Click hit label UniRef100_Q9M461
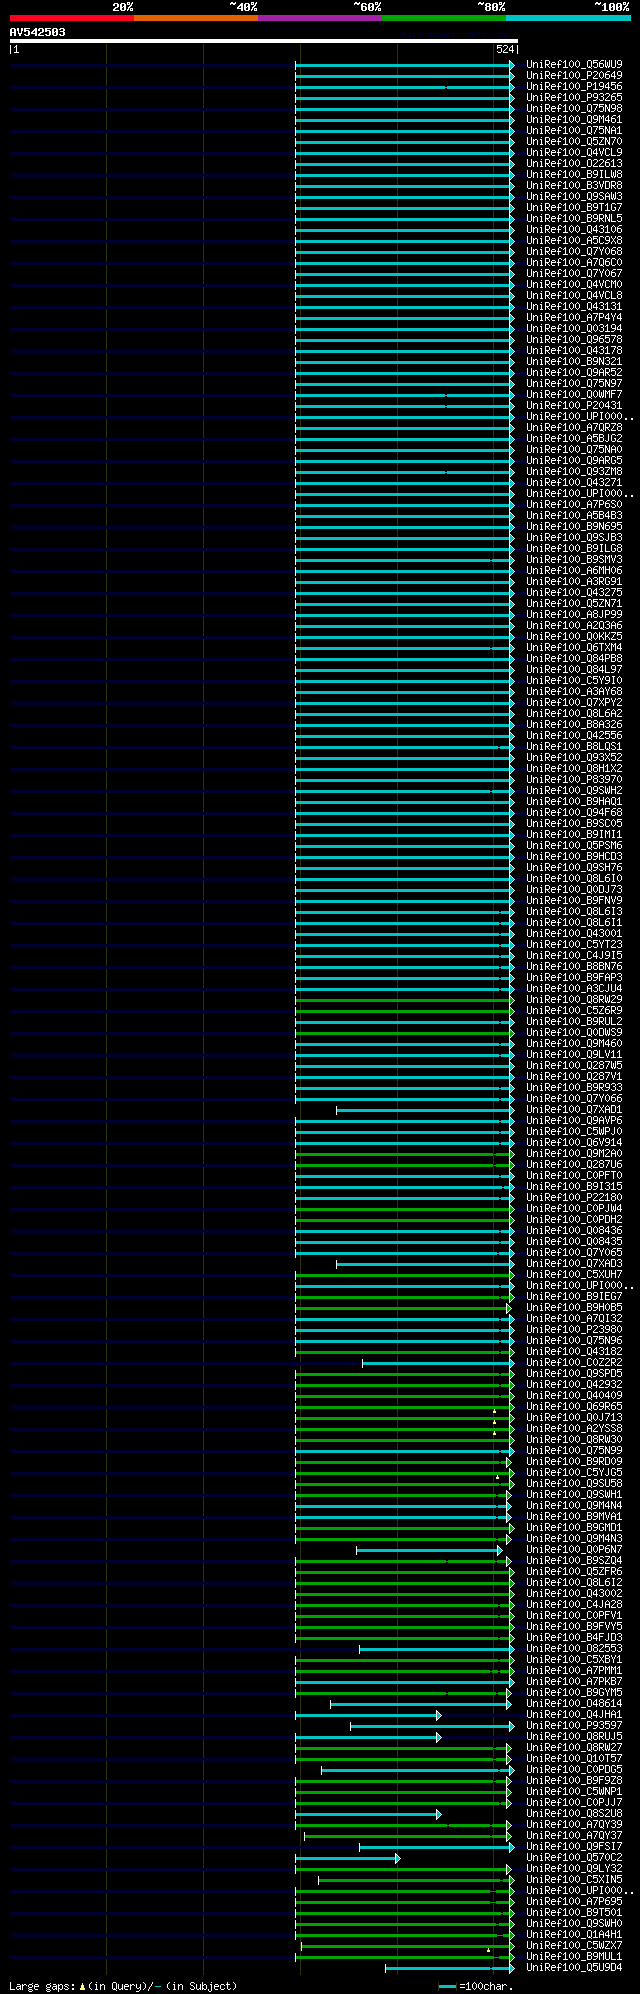This screenshot has height=1994, width=640. click(574, 119)
